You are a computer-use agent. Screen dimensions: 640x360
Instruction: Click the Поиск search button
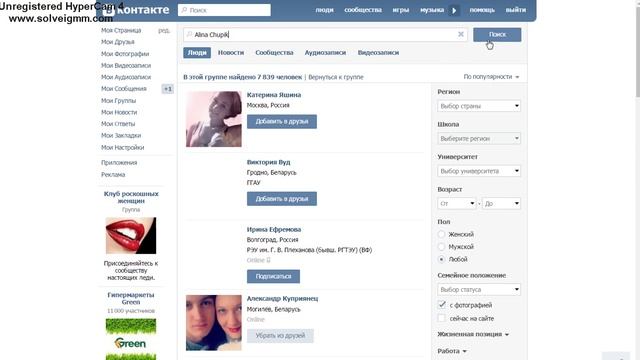[497, 35]
